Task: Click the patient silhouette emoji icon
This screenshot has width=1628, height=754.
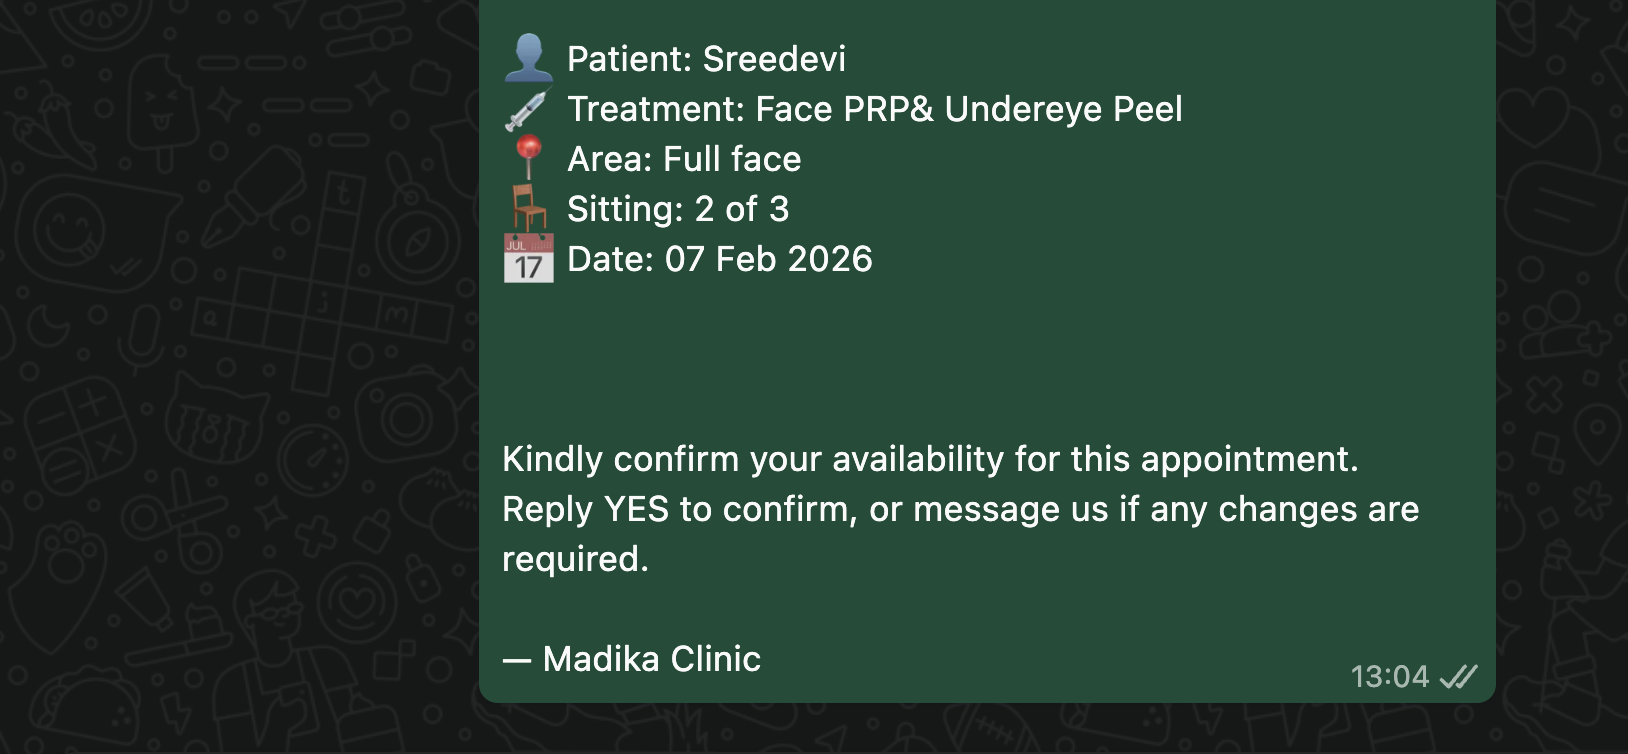Action: click(x=528, y=58)
